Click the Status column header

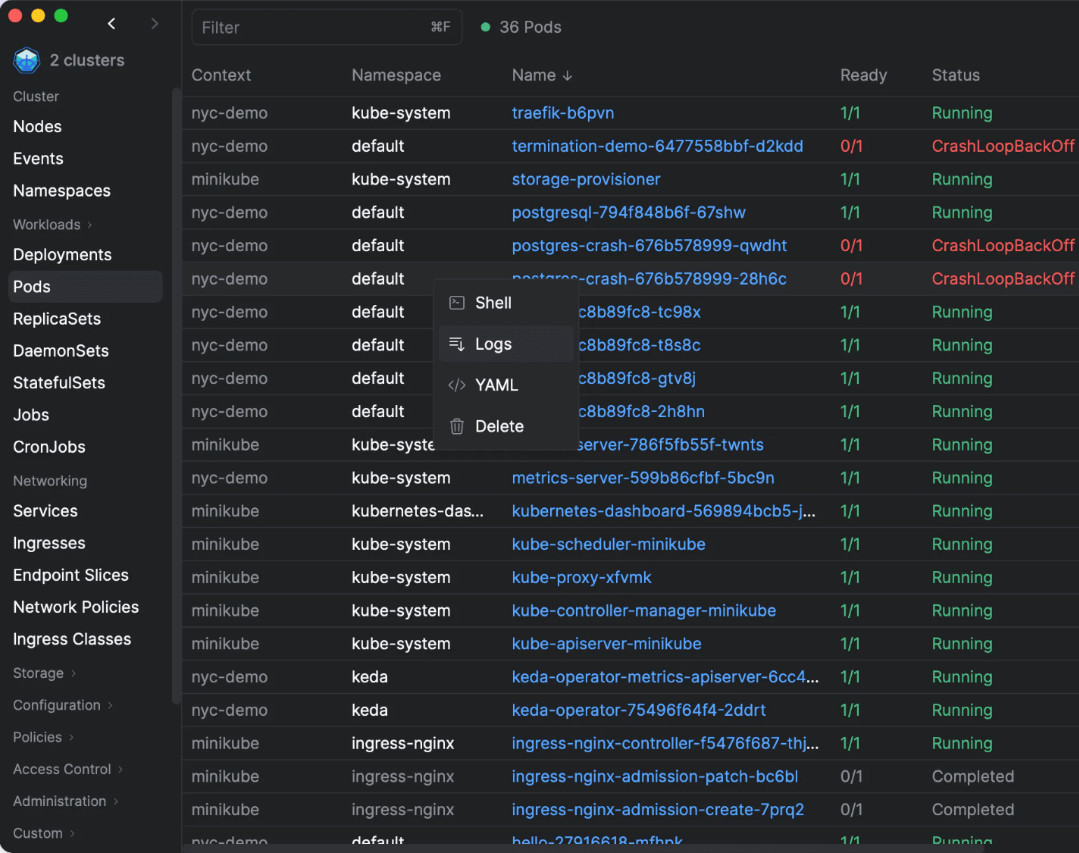(955, 75)
